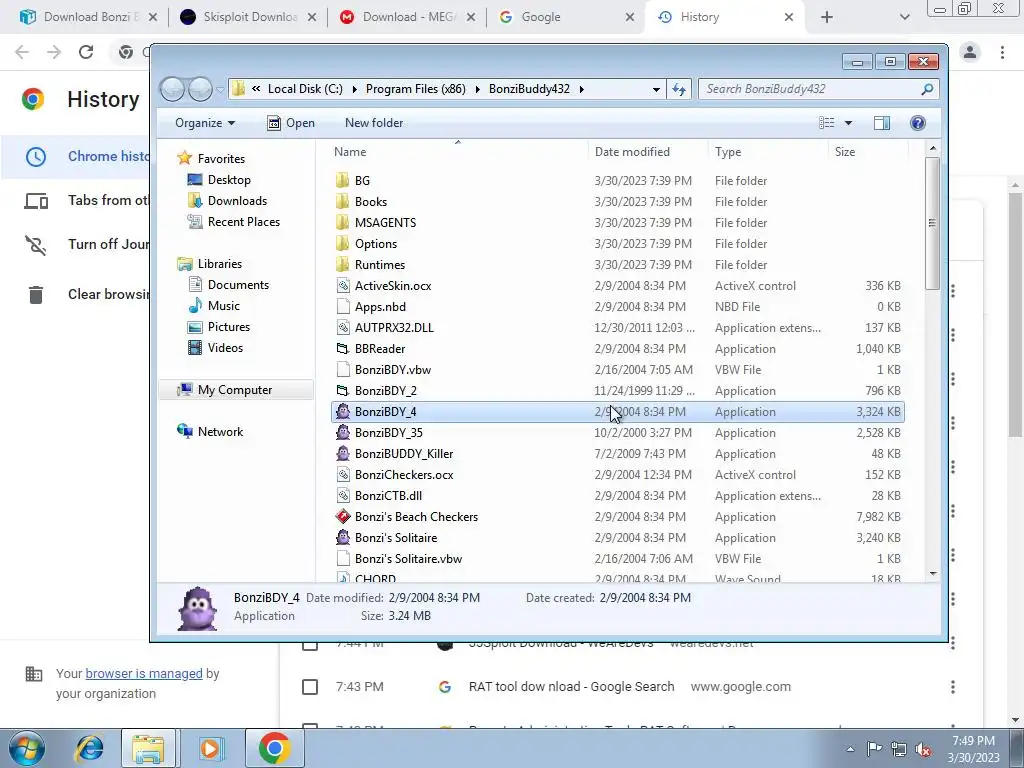Viewport: 1024px width, 768px height.
Task: Select Chrome history in sidebar
Action: 76,157
